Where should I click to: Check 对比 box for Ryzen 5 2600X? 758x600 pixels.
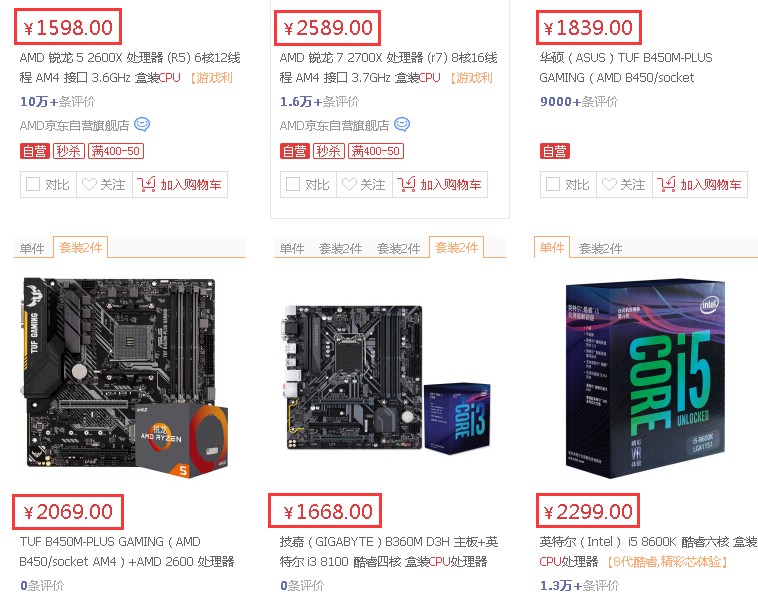pyautogui.click(x=33, y=184)
